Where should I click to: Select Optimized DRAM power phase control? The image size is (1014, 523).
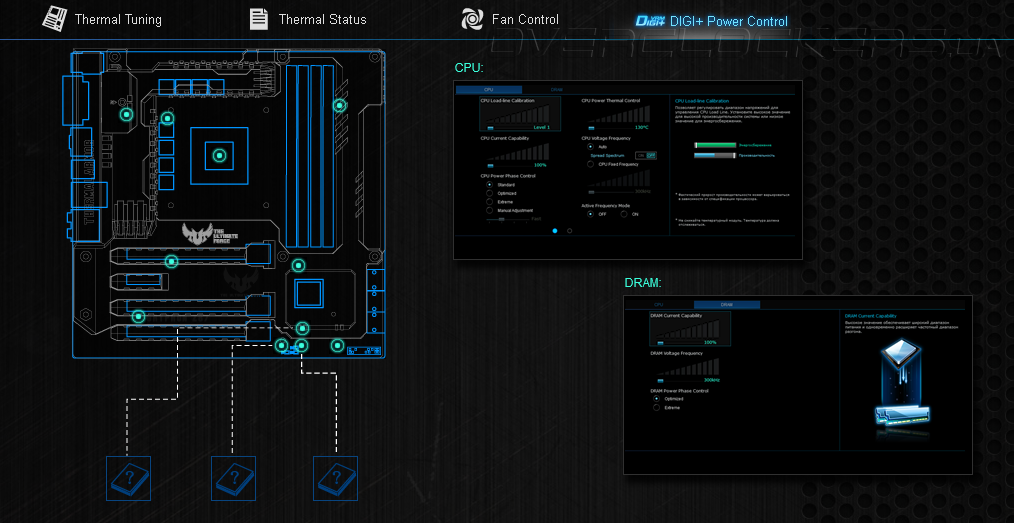(x=656, y=398)
